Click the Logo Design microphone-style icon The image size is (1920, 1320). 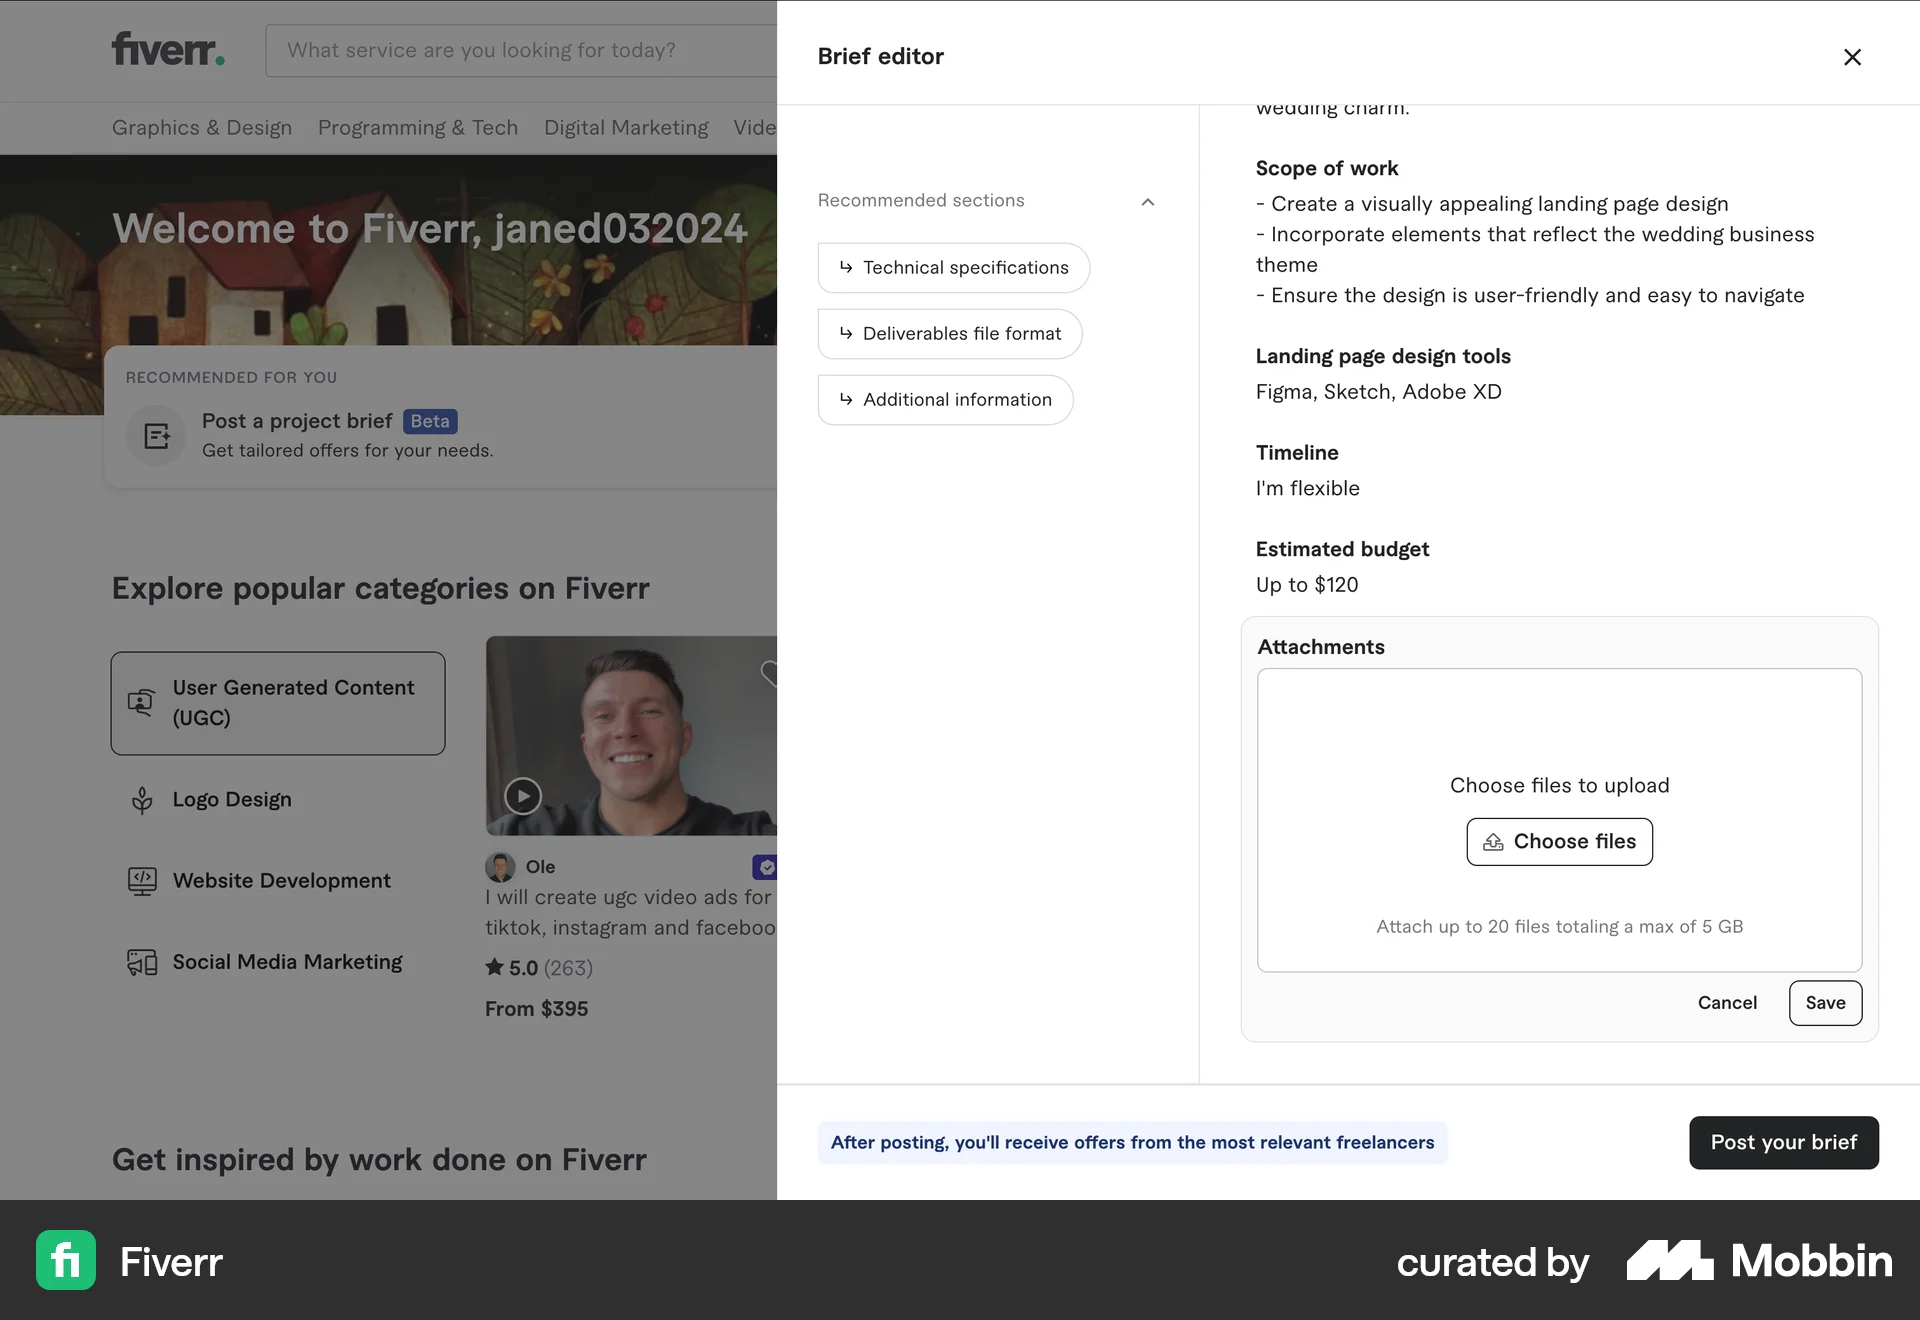[142, 799]
